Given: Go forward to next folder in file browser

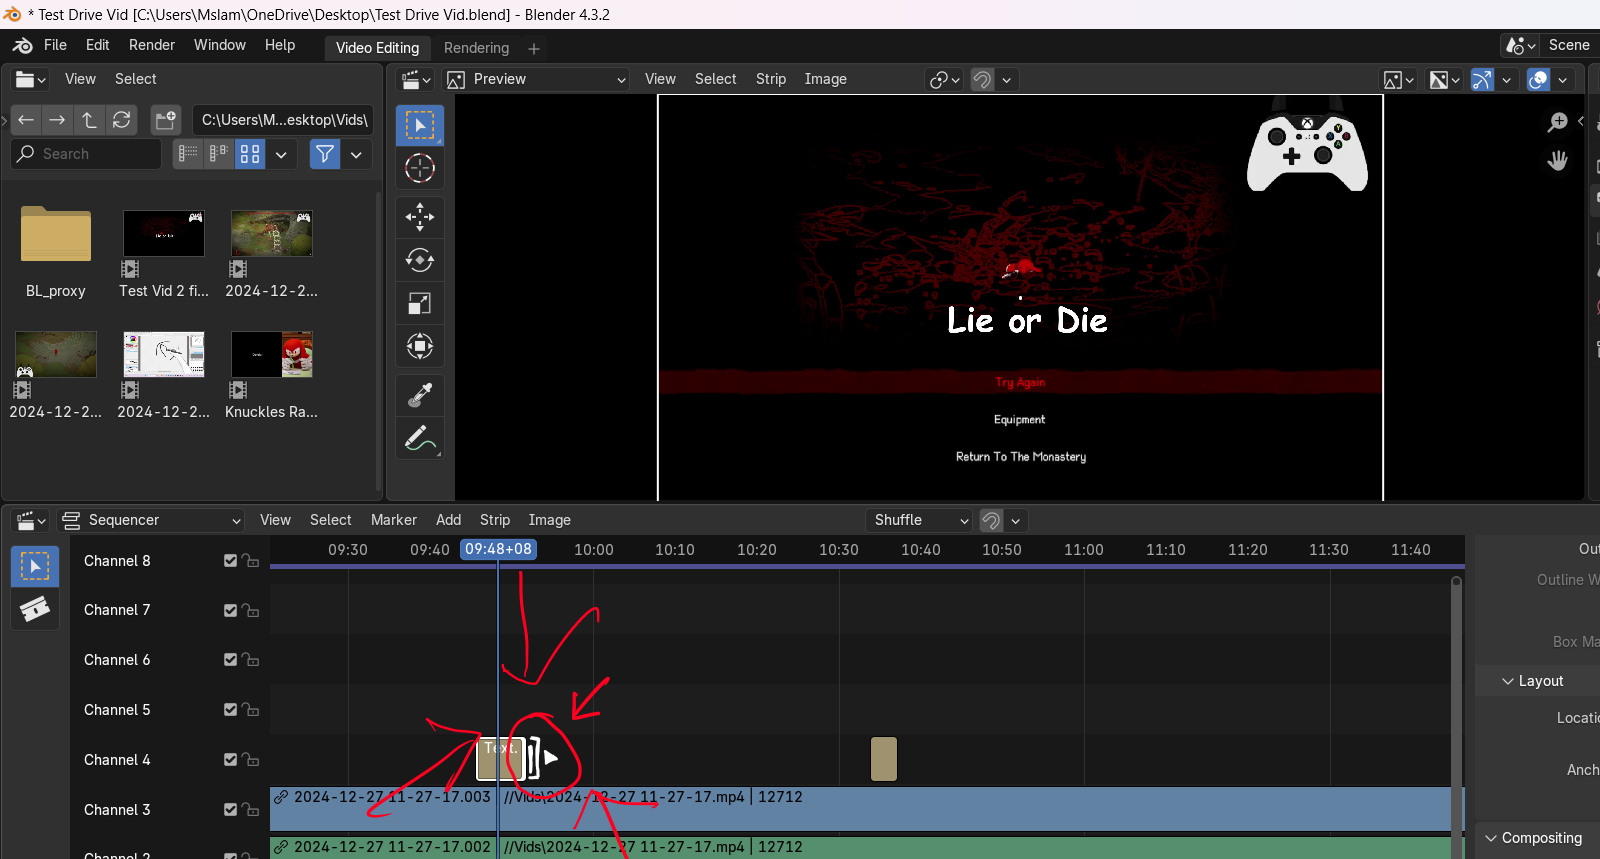Looking at the screenshot, I should pyautogui.click(x=58, y=120).
